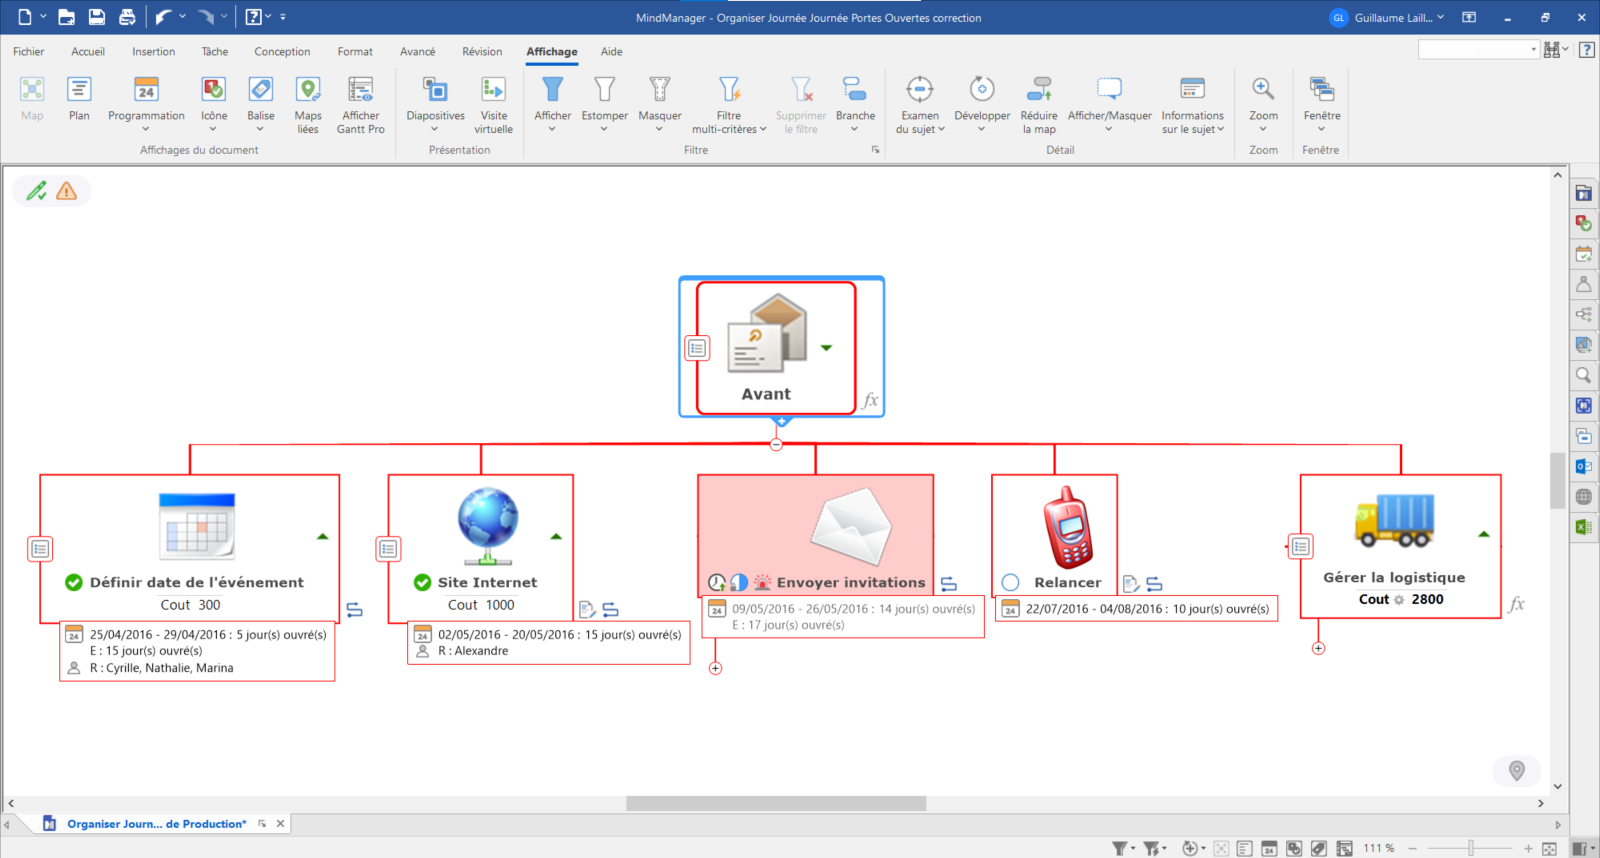
Task: Toggle checkmark on Définir date de l'événement
Action: [x=74, y=582]
